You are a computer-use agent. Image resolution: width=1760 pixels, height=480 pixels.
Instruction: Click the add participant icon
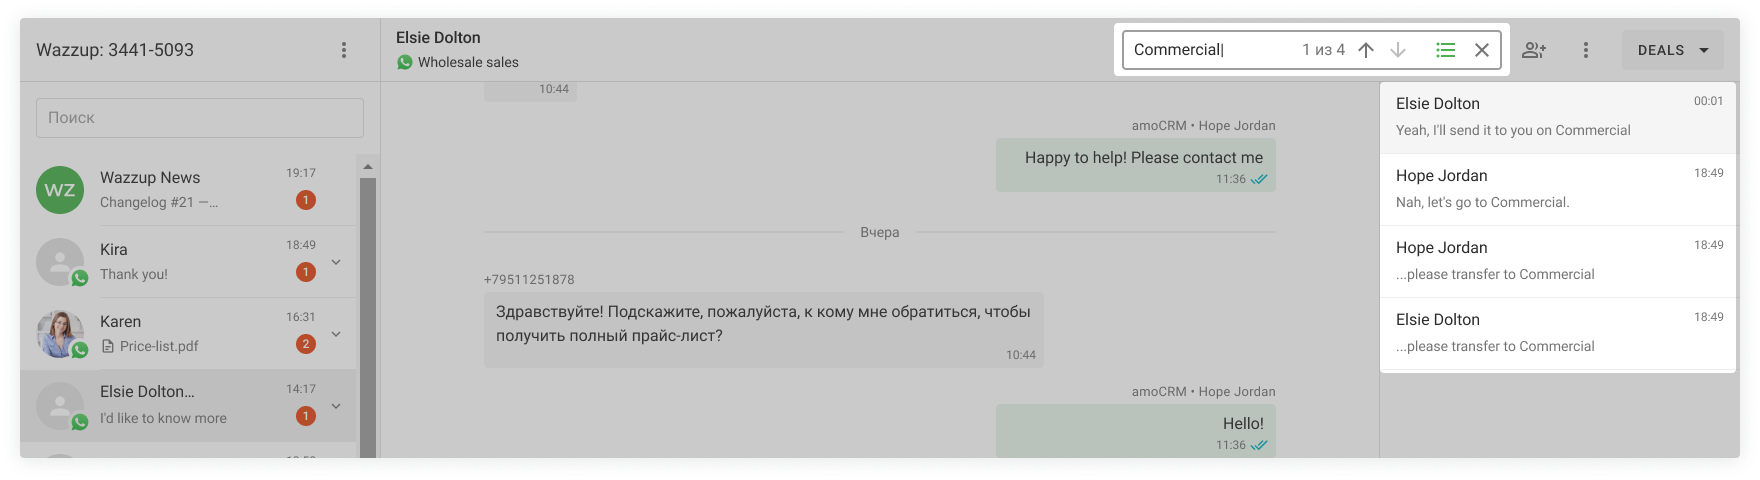click(1534, 50)
